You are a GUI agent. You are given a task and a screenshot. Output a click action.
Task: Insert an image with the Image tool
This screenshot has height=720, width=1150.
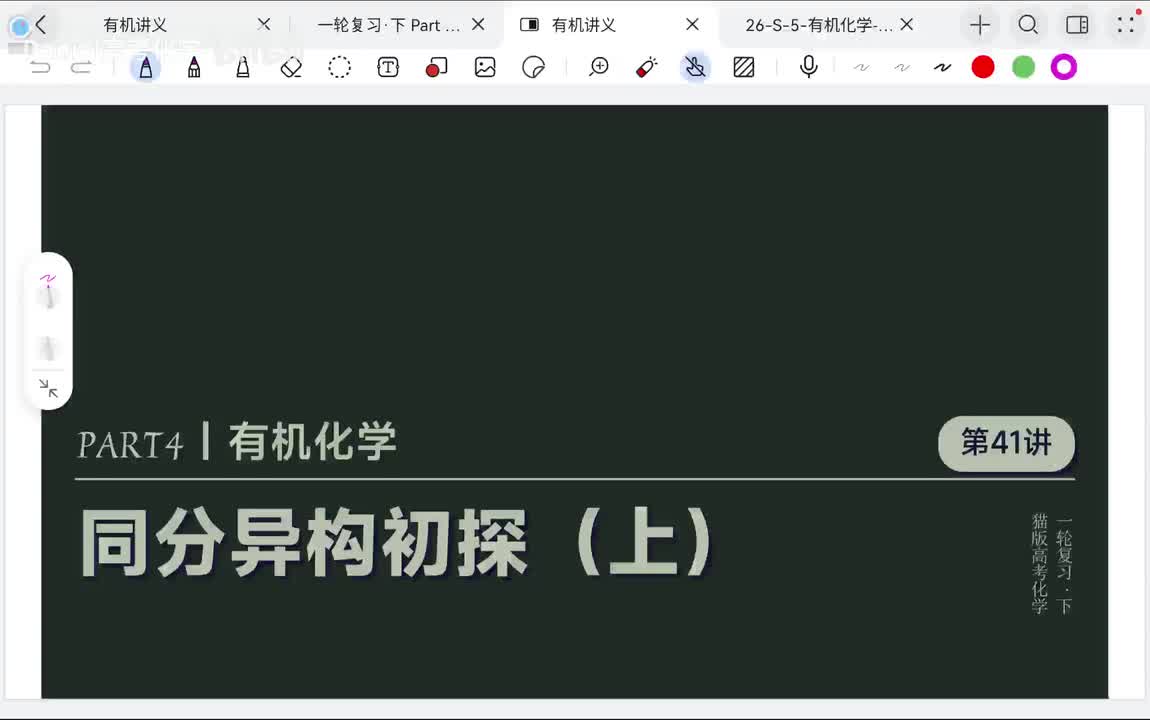[485, 67]
